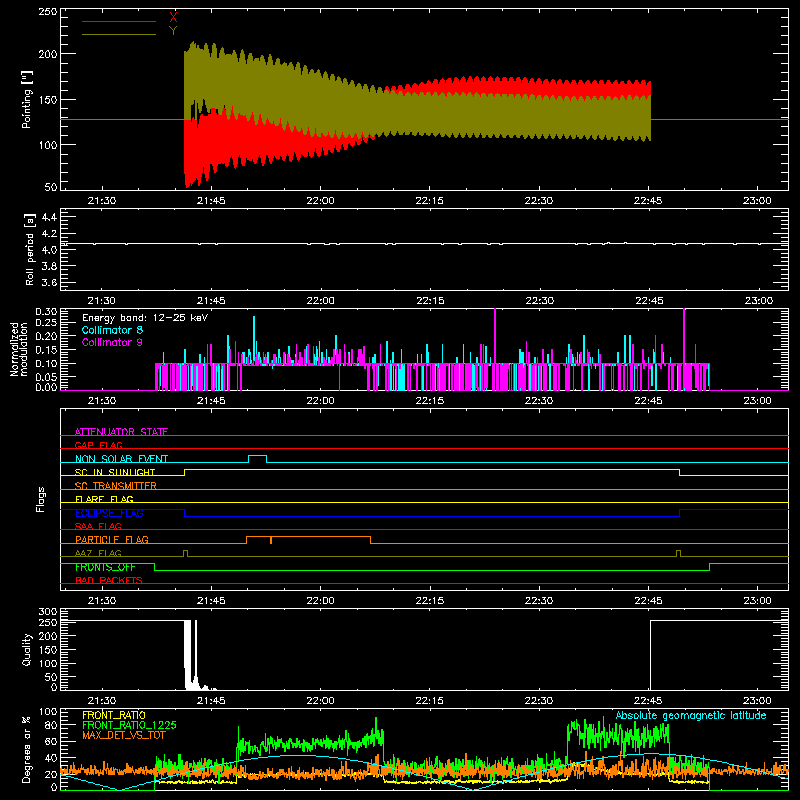Click the 'Degrees or %' axis title
The height and width of the screenshot is (800, 800).
click(27, 749)
